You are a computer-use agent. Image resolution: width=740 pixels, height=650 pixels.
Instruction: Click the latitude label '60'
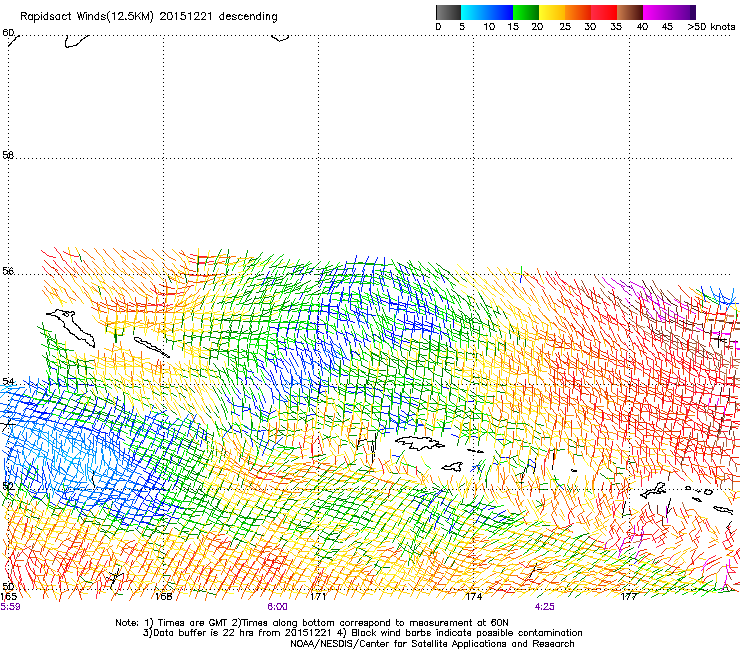(x=8, y=33)
